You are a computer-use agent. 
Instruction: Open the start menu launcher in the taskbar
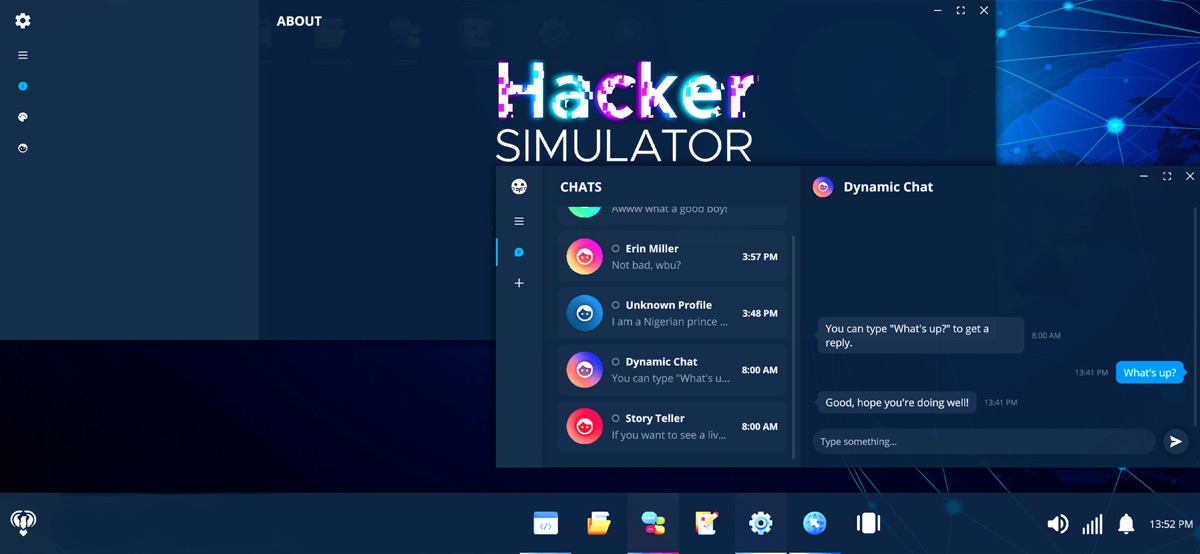(x=23, y=523)
